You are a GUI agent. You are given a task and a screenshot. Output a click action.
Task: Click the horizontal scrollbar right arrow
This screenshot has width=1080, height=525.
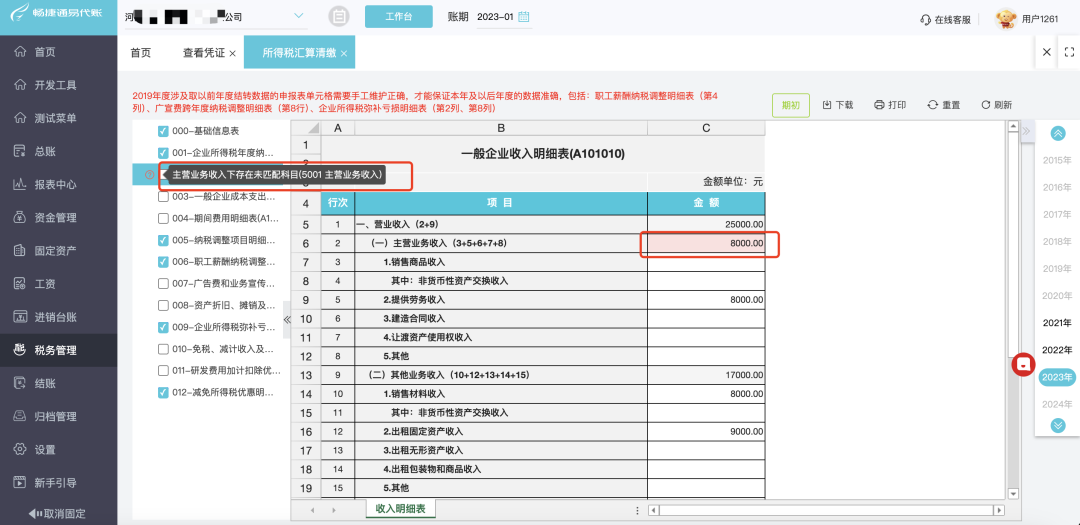point(999,511)
